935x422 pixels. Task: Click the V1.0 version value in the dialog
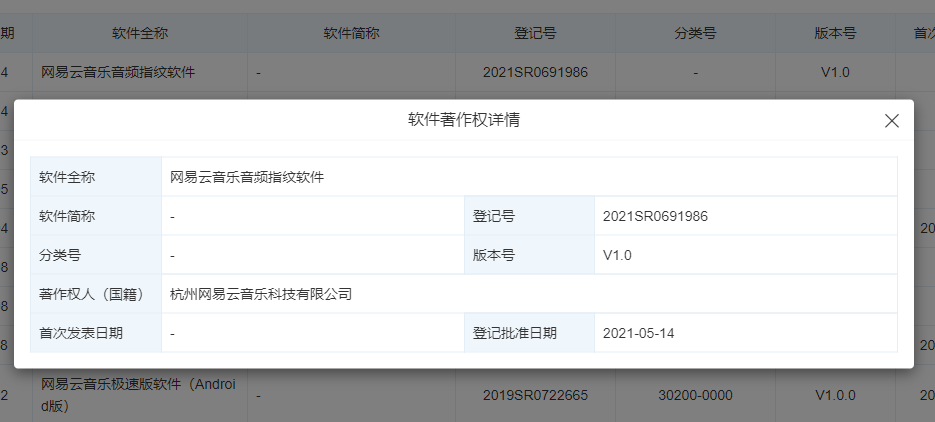(x=617, y=255)
